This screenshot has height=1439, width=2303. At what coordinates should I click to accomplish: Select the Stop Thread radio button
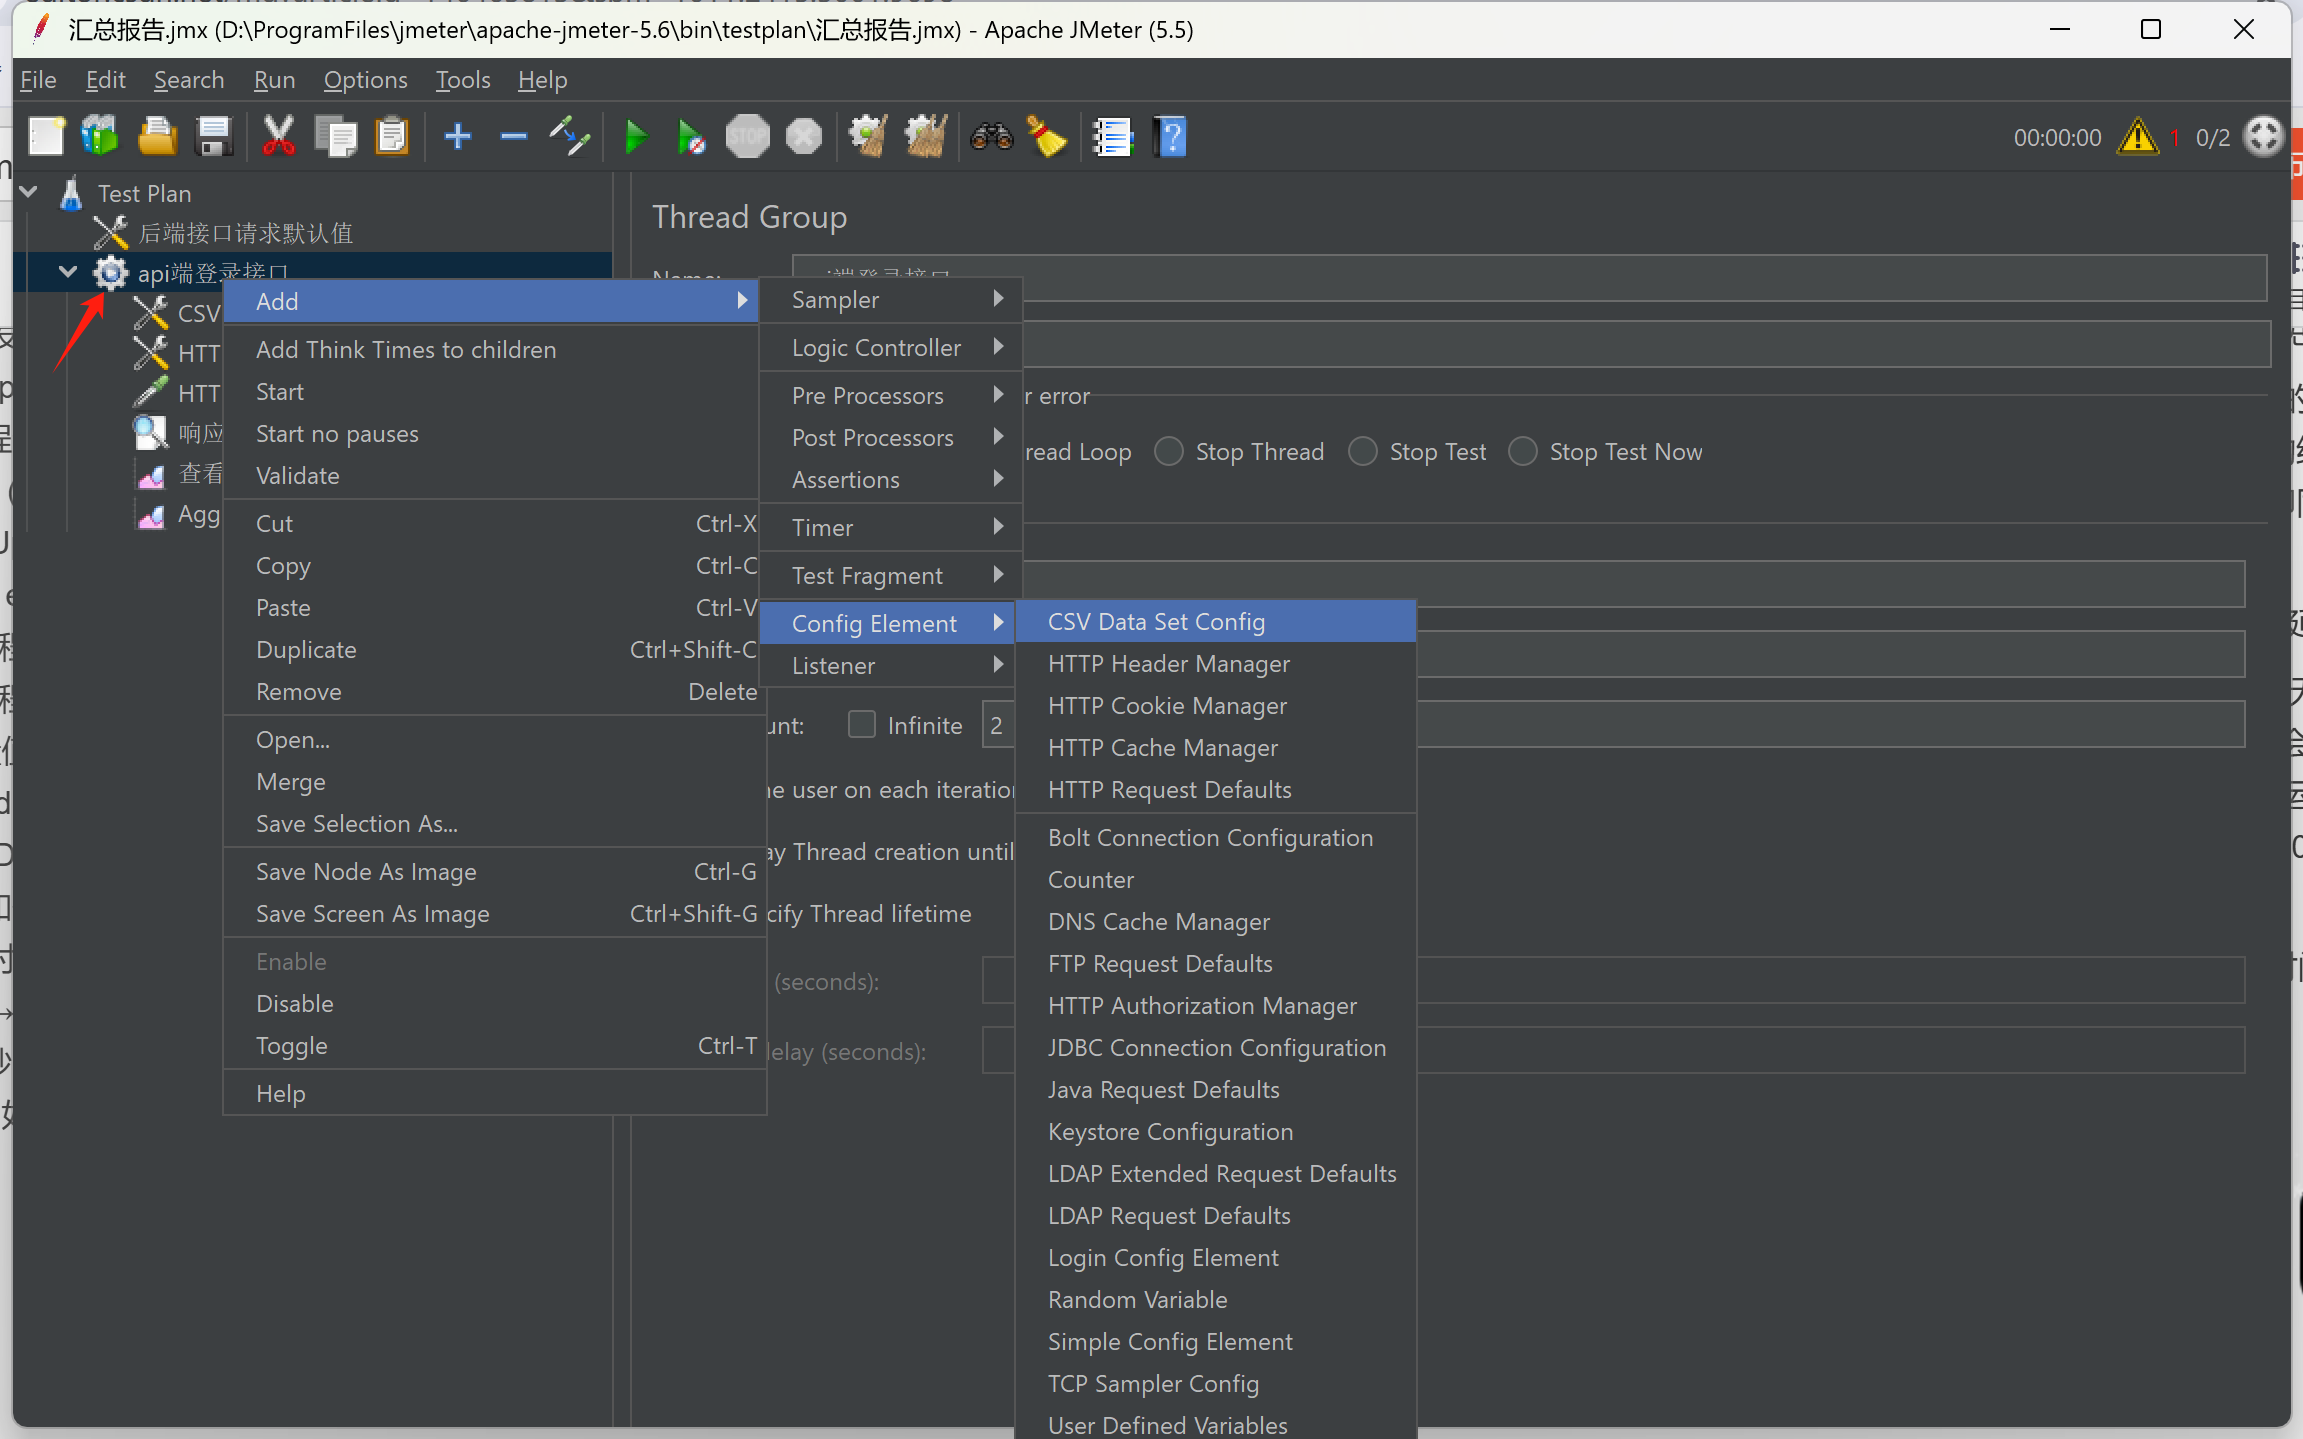tap(1169, 452)
